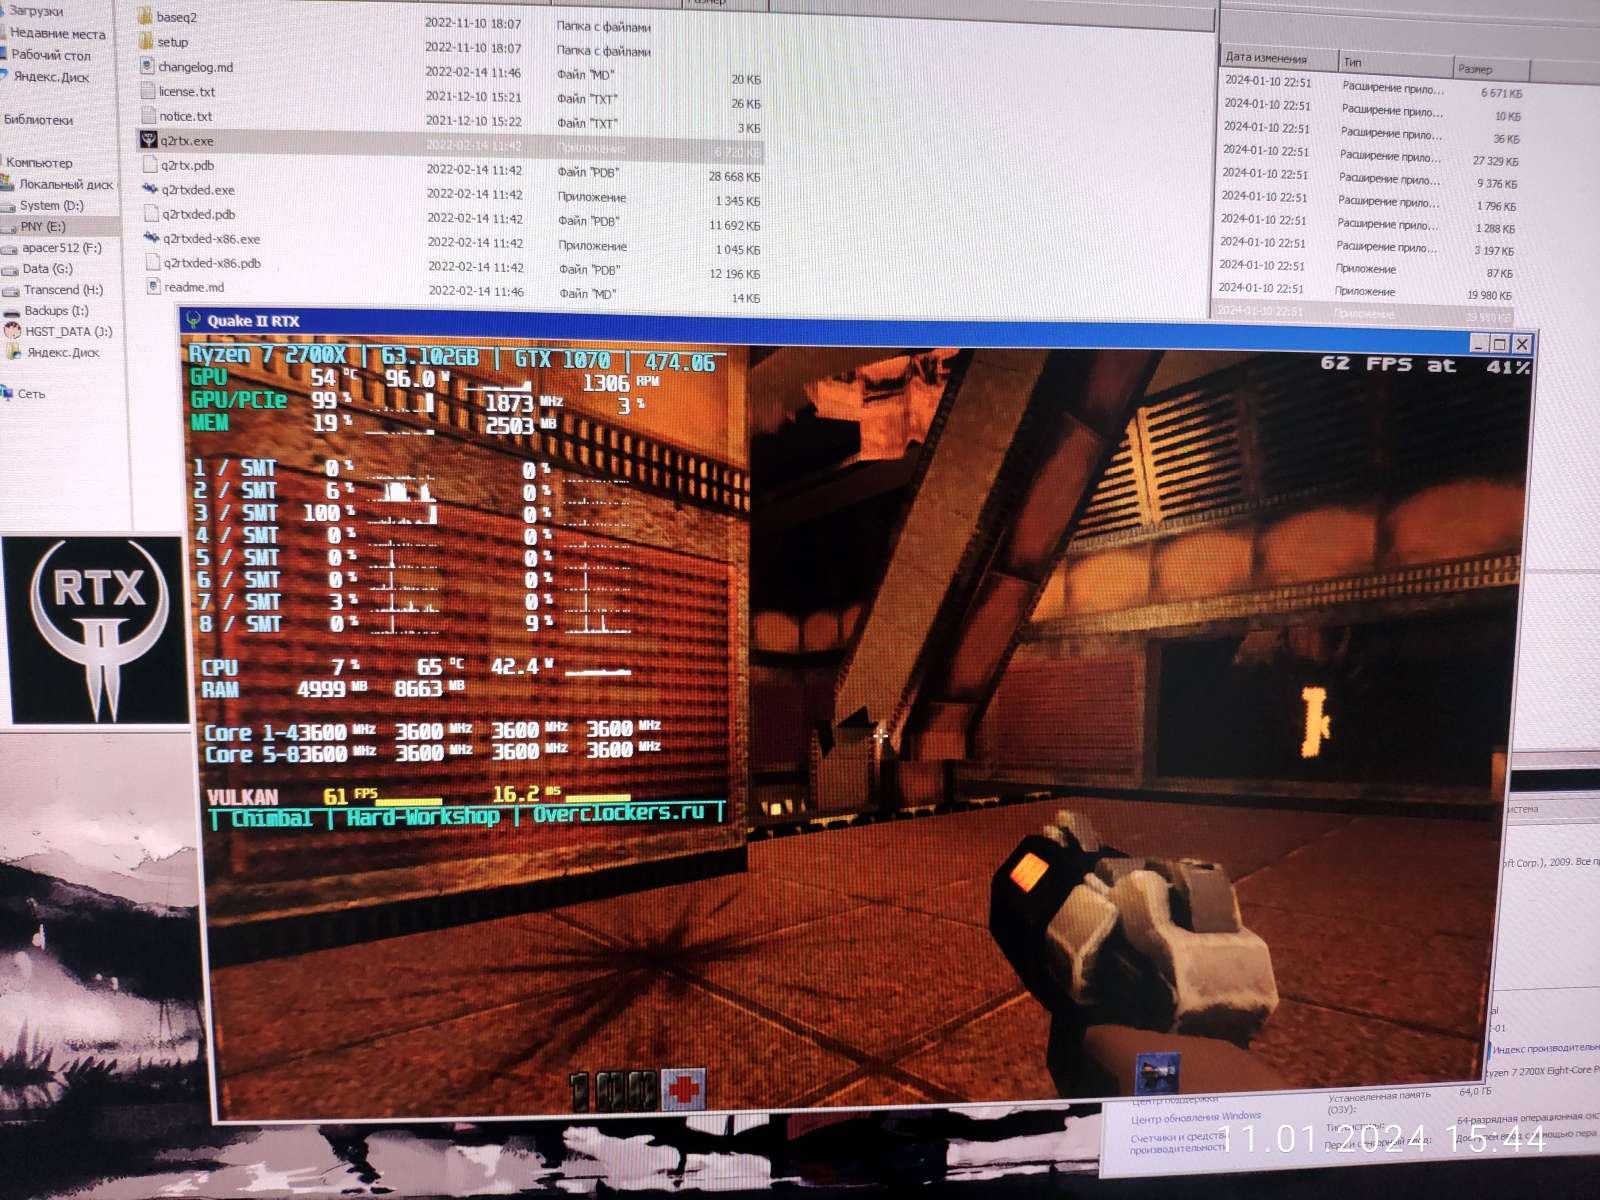The height and width of the screenshot is (1200, 1600).
Task: Maximize the Quake II RTX window
Action: [1499, 344]
